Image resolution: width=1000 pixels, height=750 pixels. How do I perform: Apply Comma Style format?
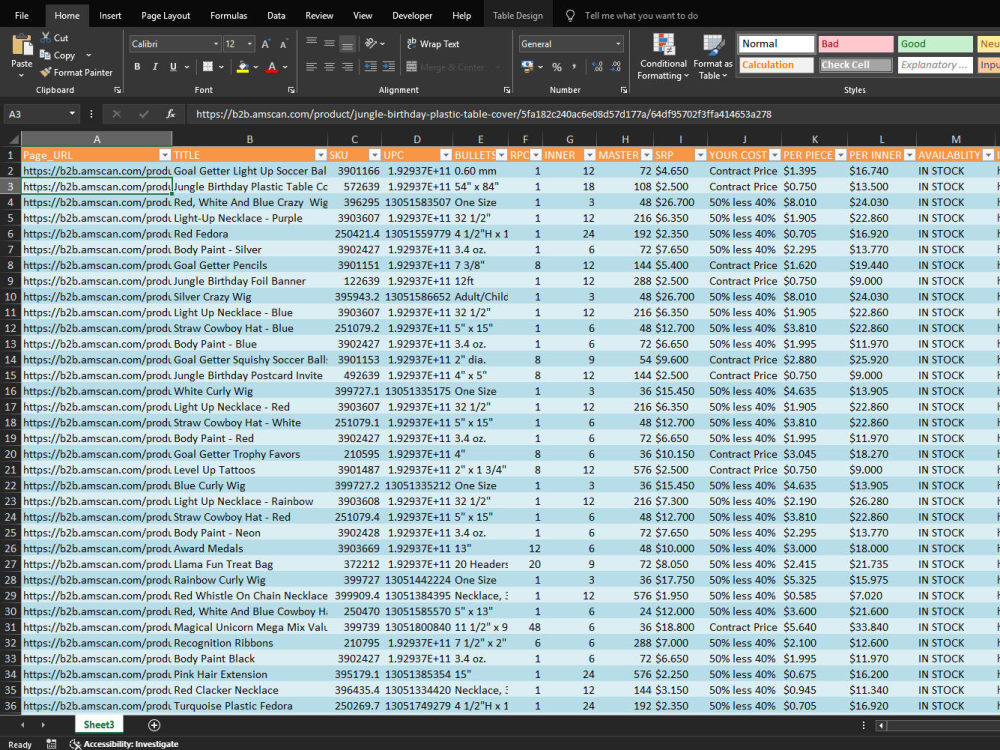click(574, 66)
